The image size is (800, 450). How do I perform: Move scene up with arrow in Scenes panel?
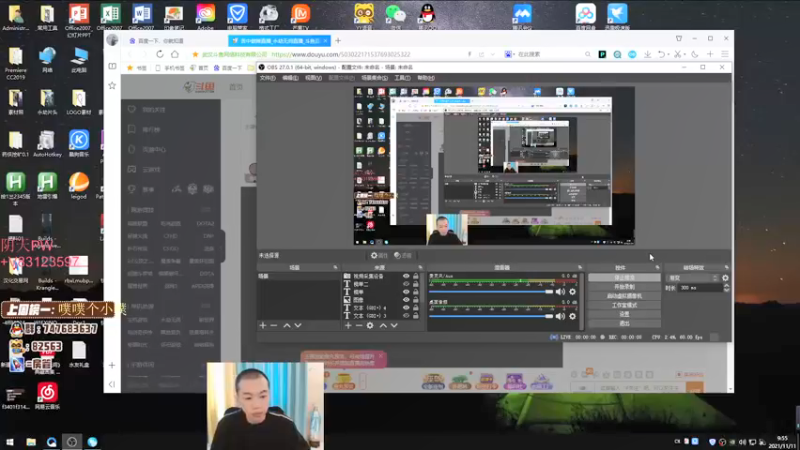point(287,326)
